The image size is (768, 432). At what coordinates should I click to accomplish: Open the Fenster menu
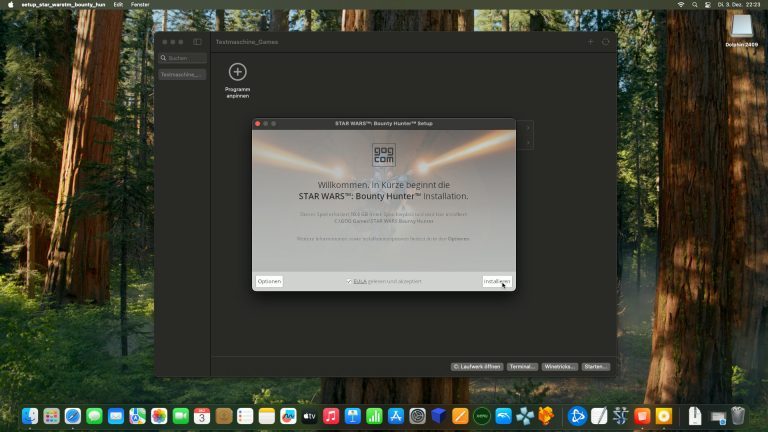pyautogui.click(x=140, y=4)
